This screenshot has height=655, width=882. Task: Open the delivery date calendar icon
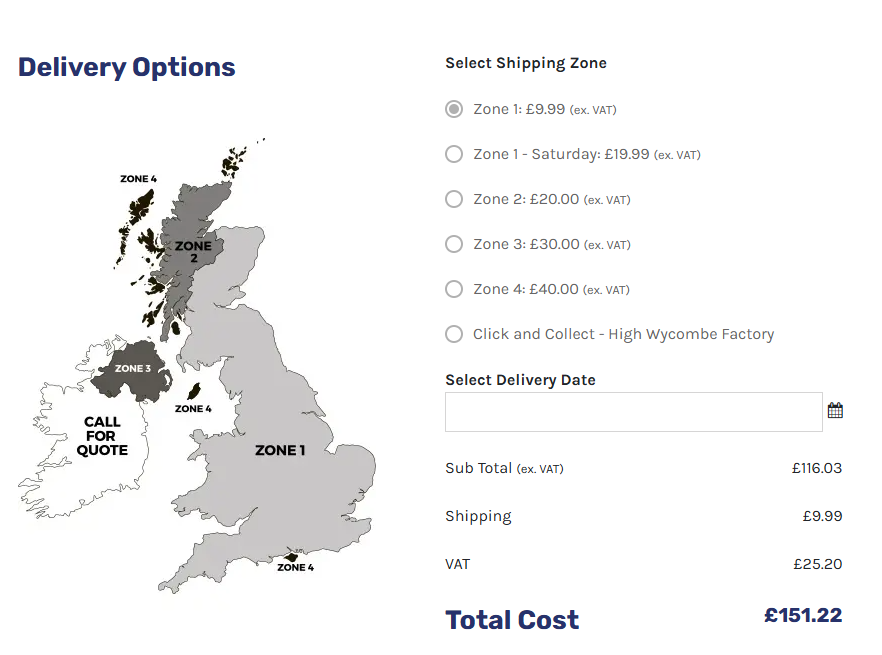pos(835,410)
